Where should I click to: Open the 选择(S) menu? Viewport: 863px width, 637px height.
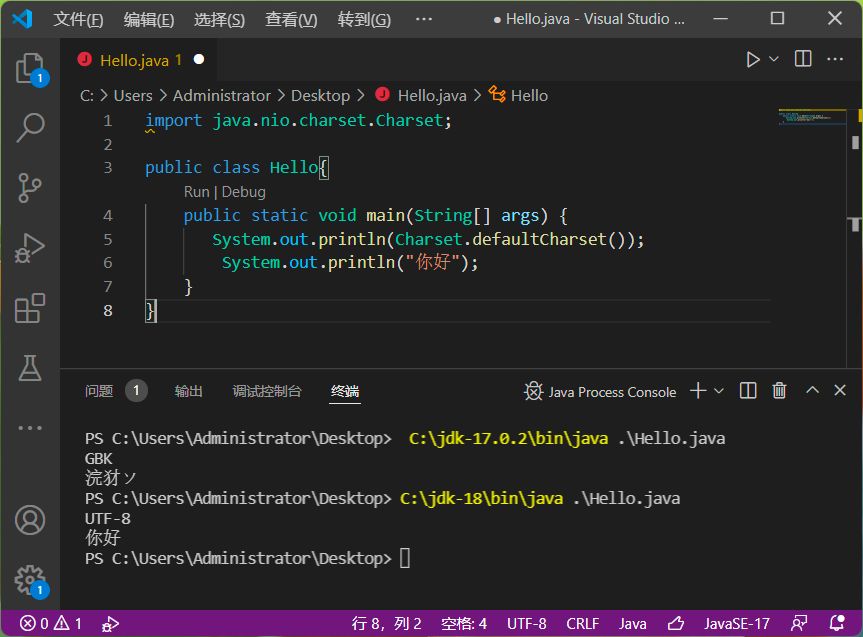219,20
